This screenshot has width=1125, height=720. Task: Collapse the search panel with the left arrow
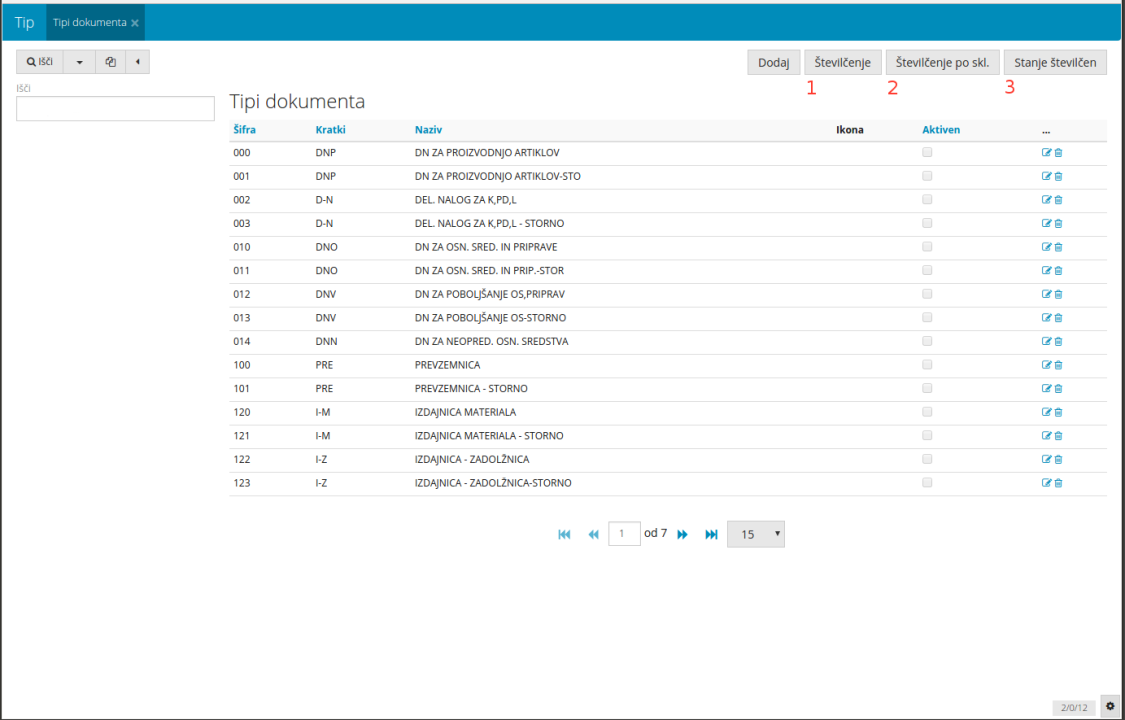(137, 62)
